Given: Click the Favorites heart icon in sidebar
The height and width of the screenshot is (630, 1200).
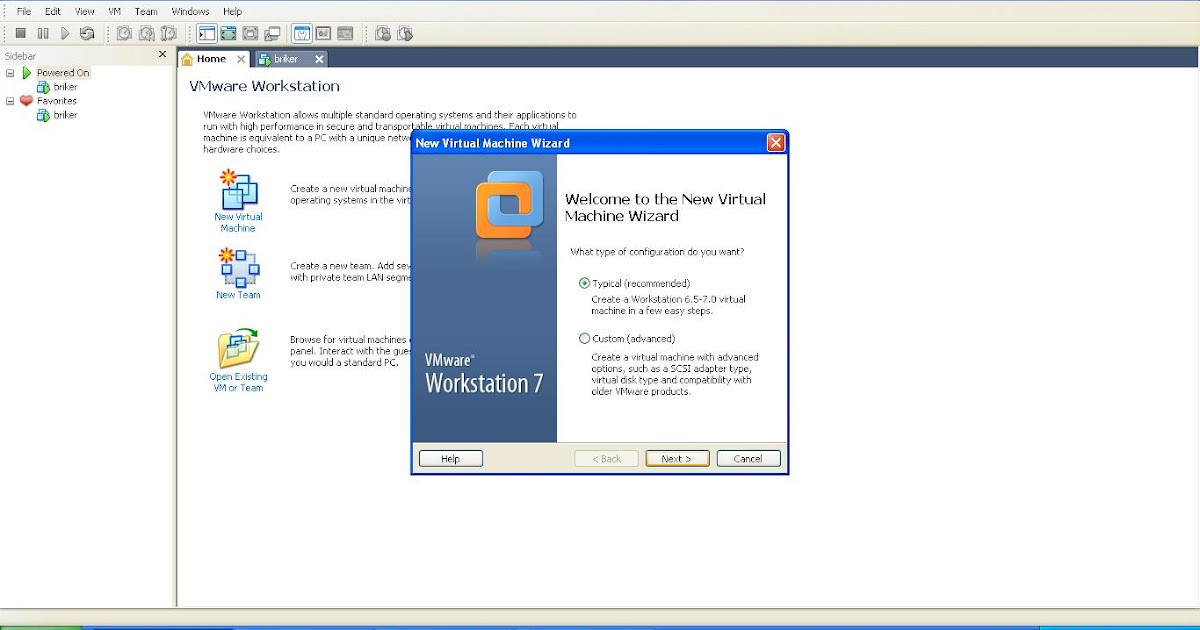Looking at the screenshot, I should tap(27, 101).
